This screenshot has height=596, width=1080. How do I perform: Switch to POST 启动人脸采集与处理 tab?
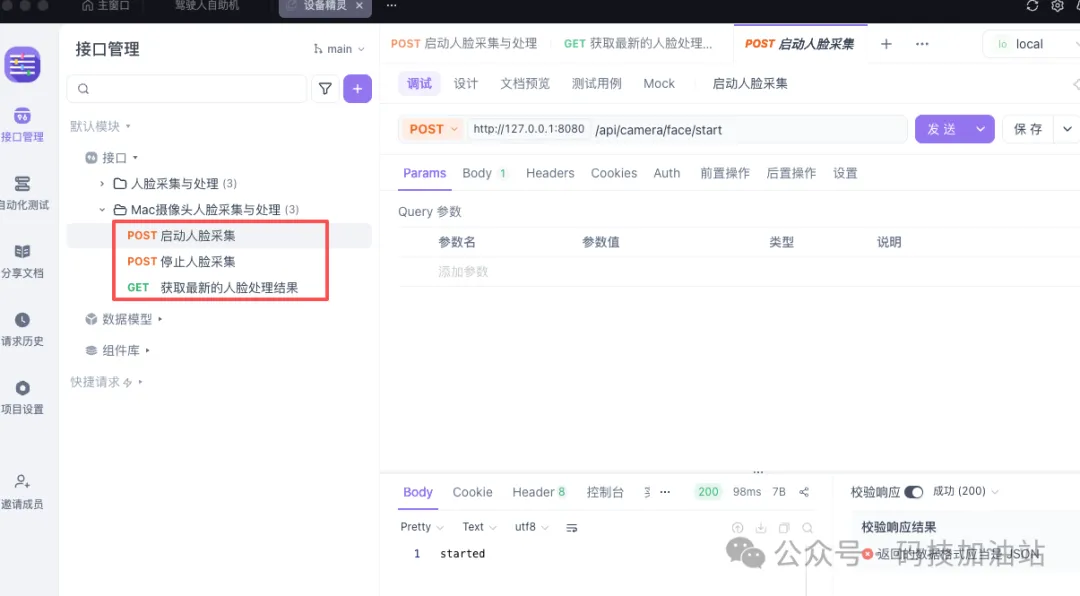coord(464,43)
